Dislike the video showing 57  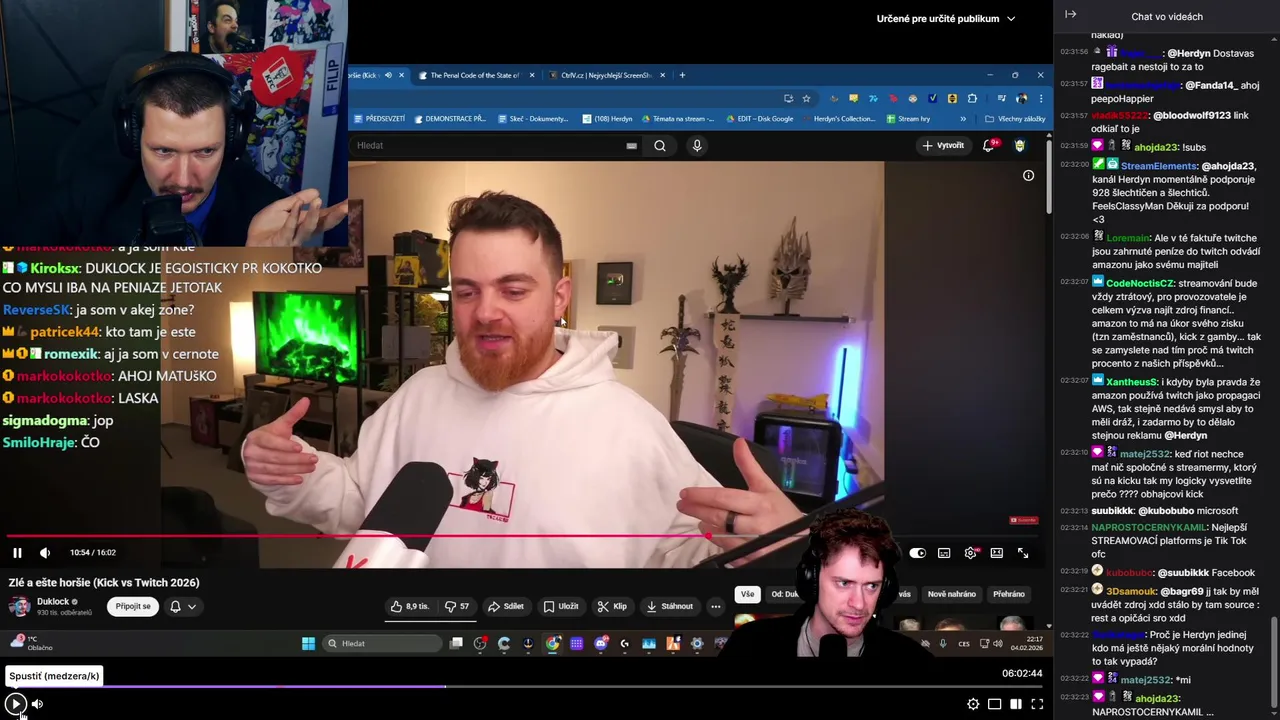coord(457,606)
